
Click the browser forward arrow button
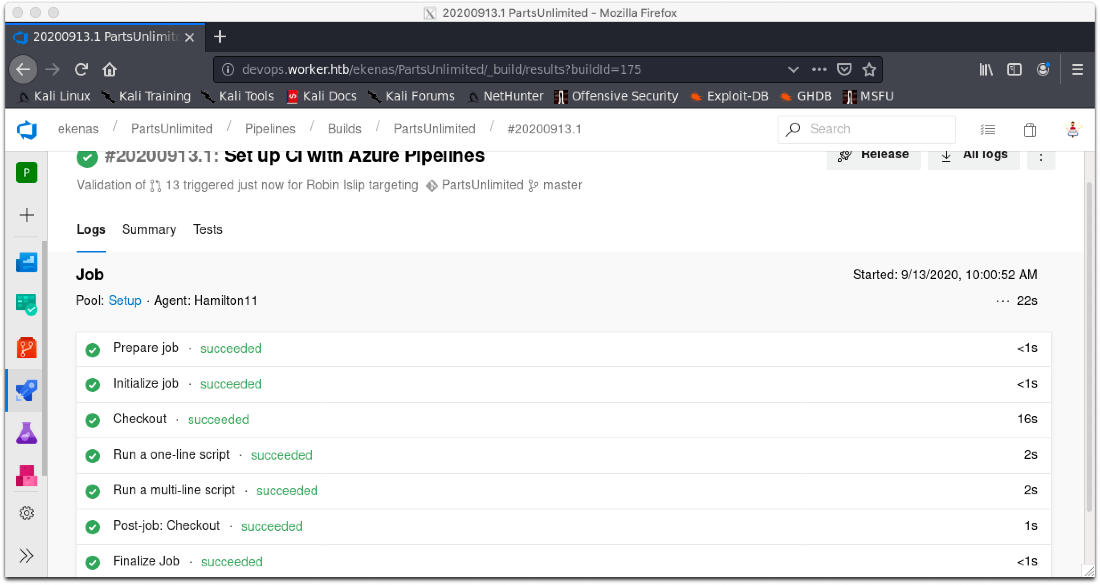53,69
